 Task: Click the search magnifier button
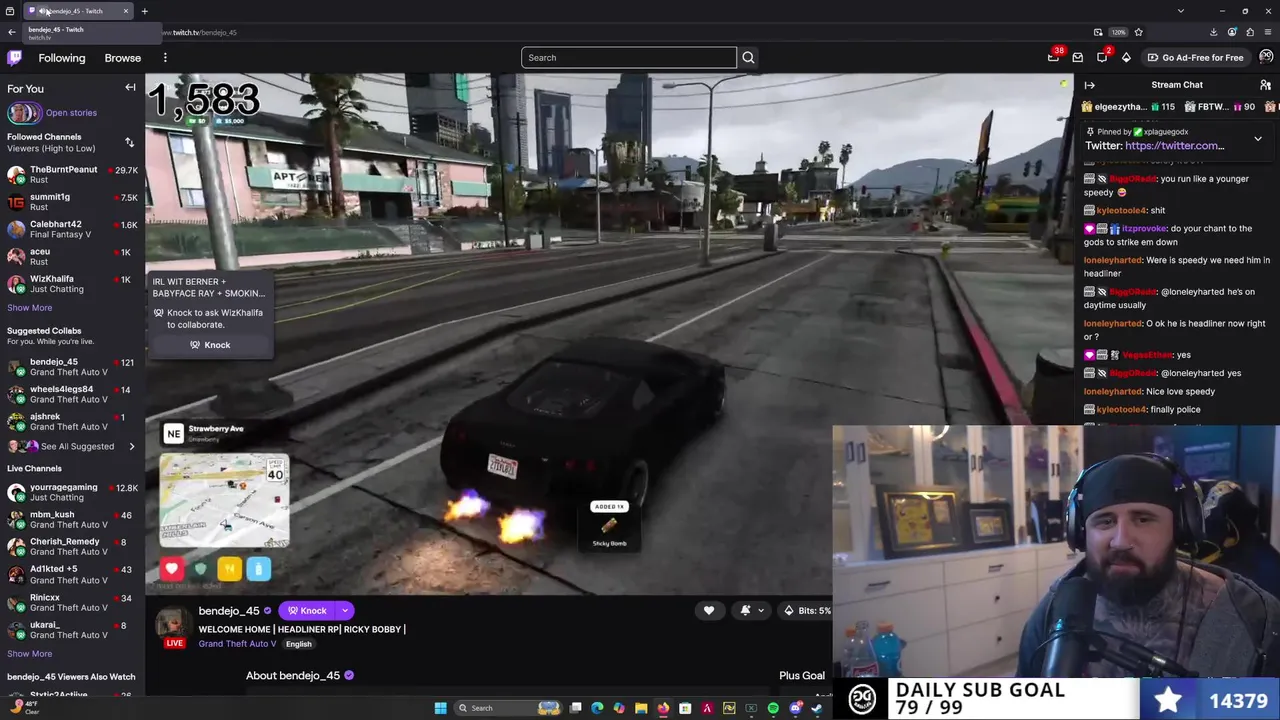point(748,57)
